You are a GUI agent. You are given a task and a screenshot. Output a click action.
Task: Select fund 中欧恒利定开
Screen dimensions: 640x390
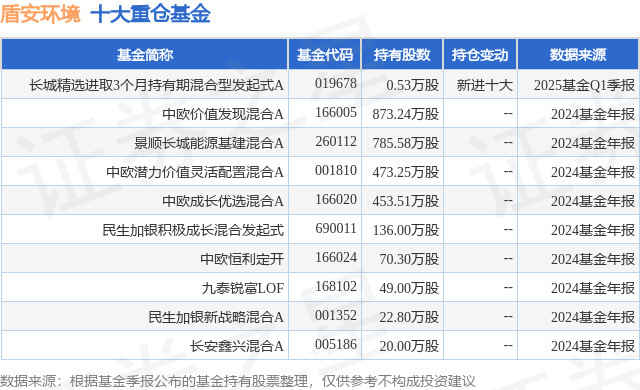[242, 259]
